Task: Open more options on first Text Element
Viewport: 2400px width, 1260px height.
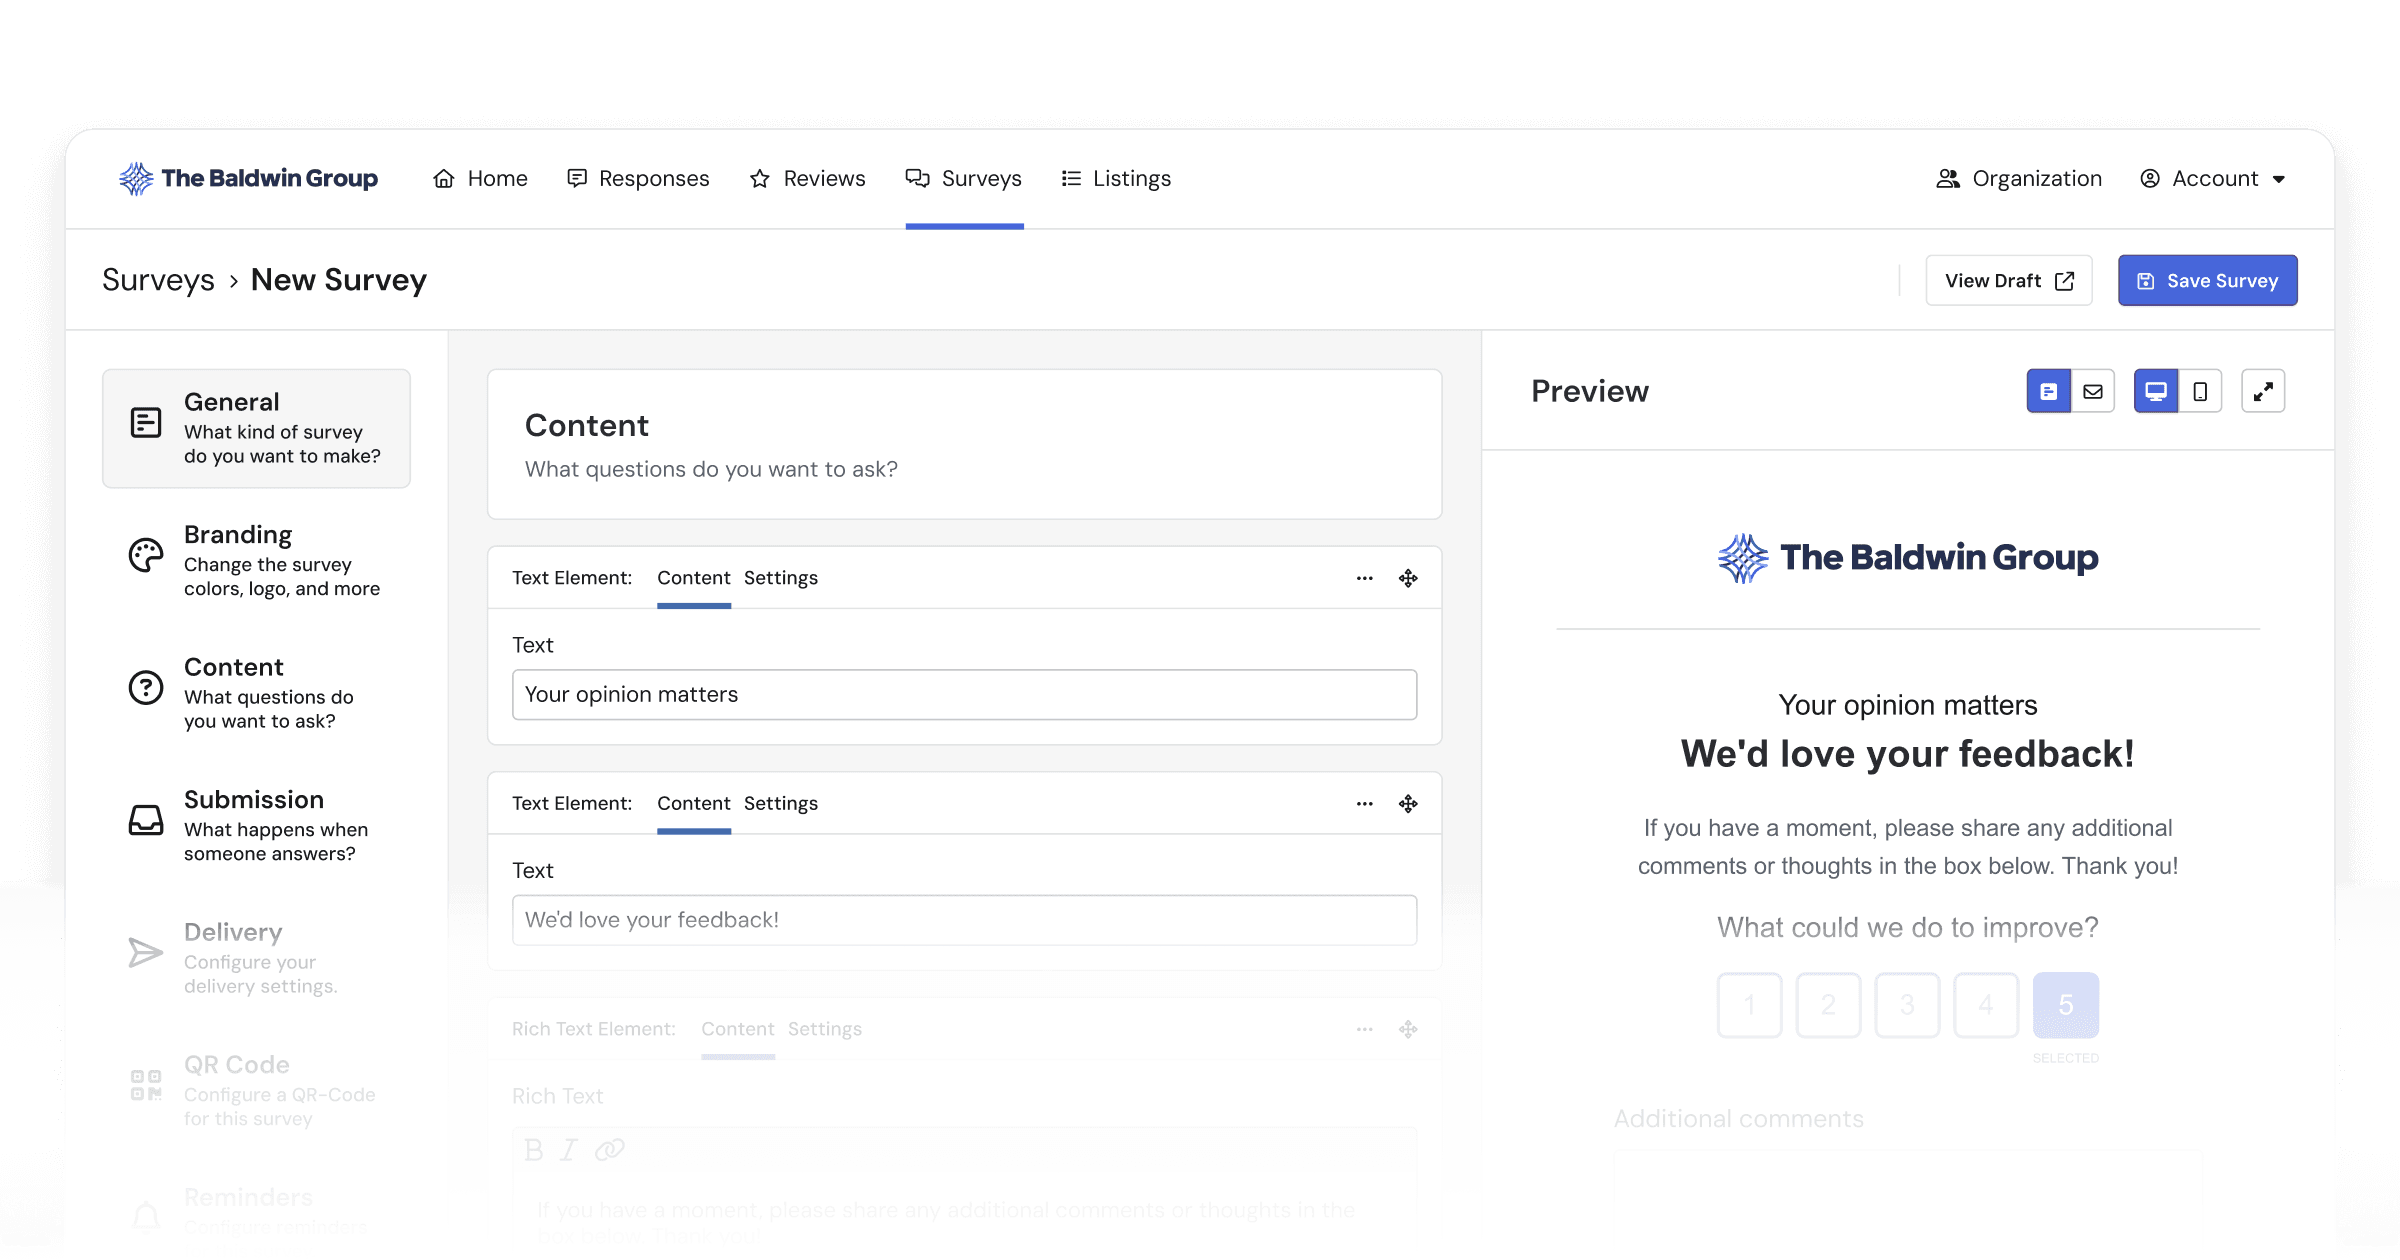Action: tap(1364, 578)
